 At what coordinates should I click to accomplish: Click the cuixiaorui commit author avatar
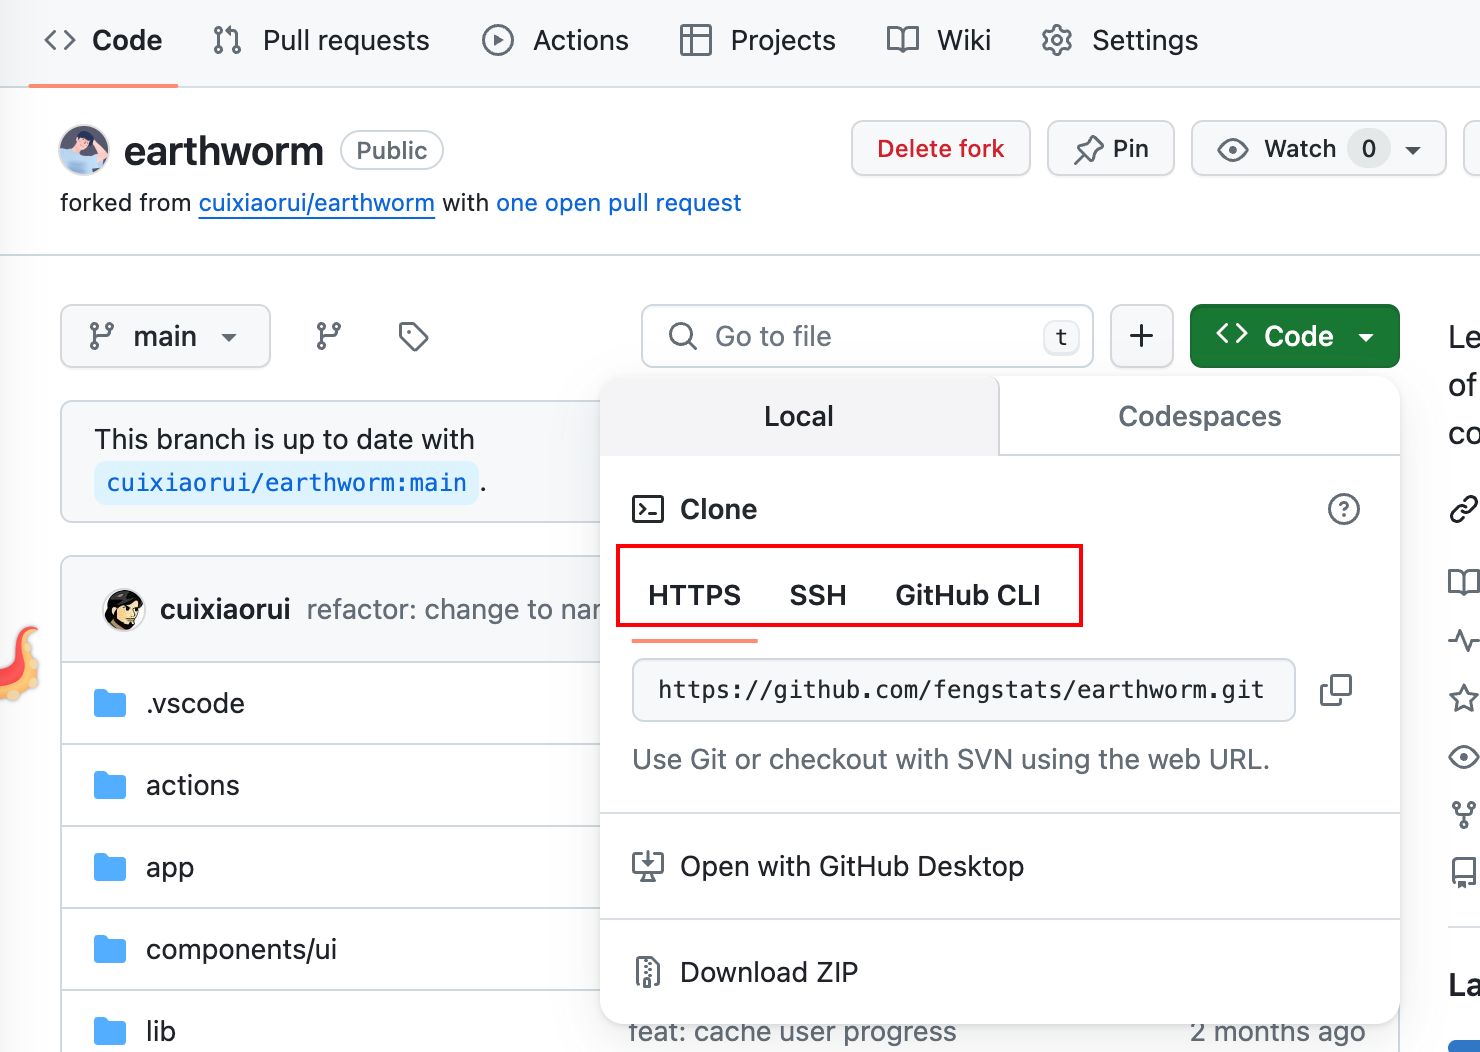[124, 609]
